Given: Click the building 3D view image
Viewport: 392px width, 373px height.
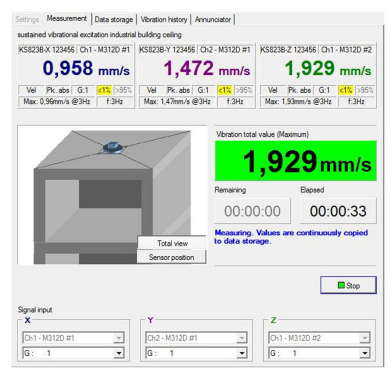Looking at the screenshot, I should (112, 195).
